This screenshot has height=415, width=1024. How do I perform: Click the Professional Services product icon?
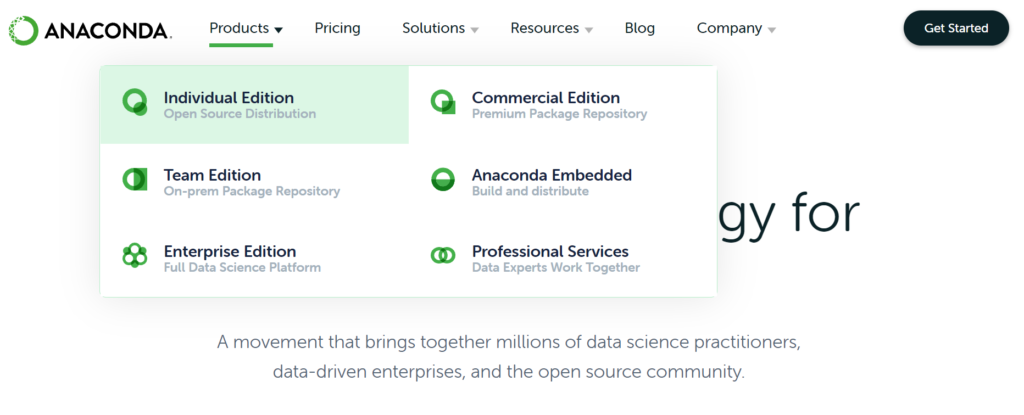click(x=442, y=256)
